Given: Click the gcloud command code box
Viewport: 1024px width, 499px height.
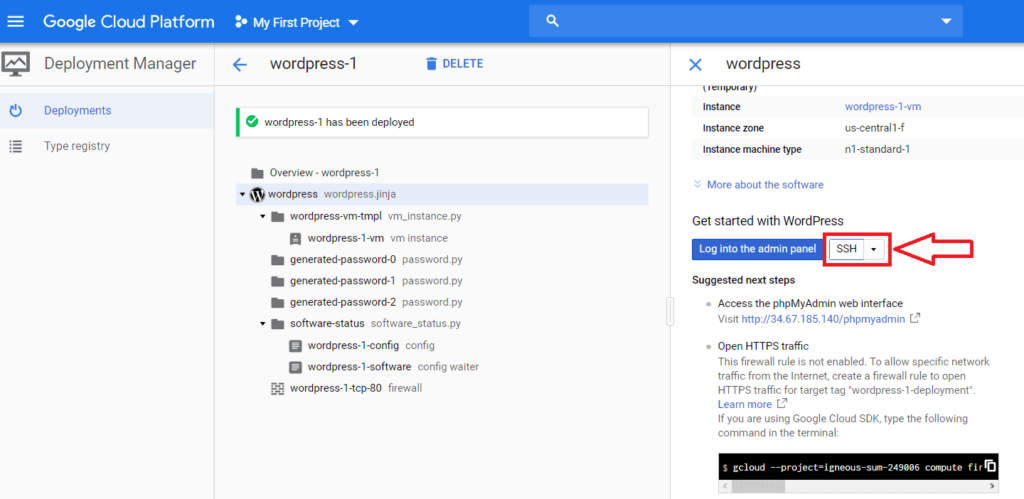Looking at the screenshot, I should pos(859,467).
